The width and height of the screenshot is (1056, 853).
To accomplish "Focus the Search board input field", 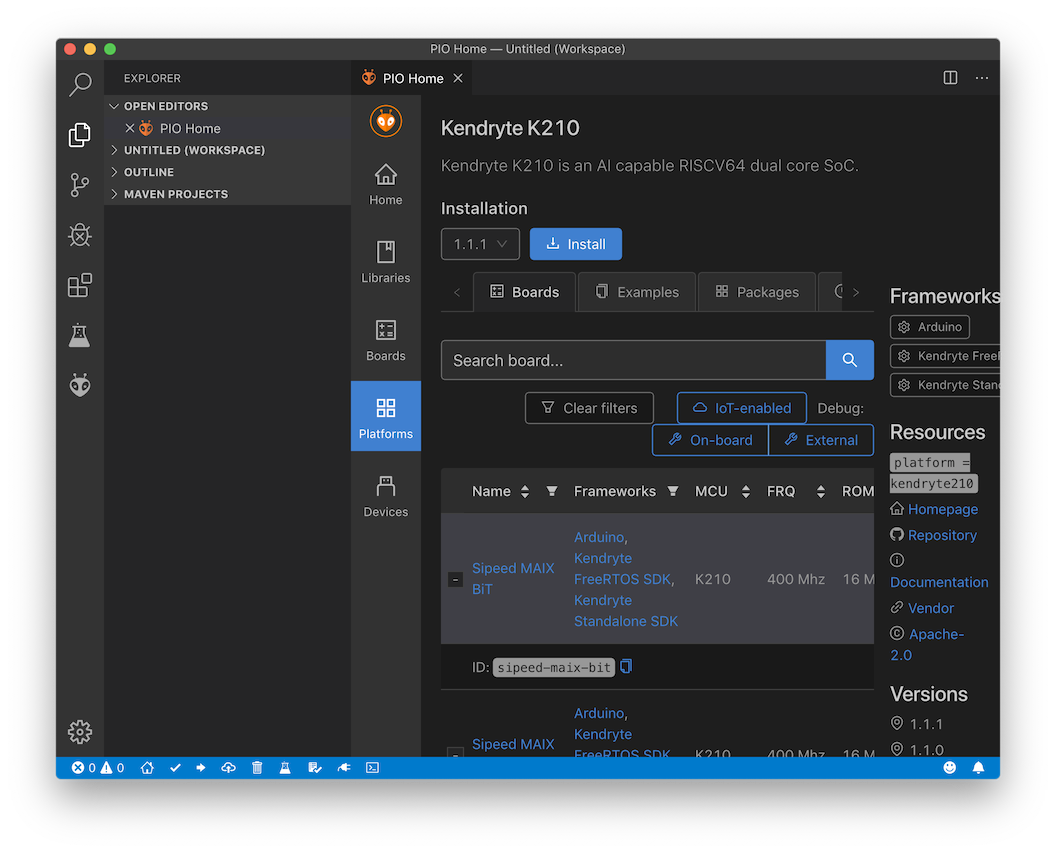I will [x=634, y=360].
